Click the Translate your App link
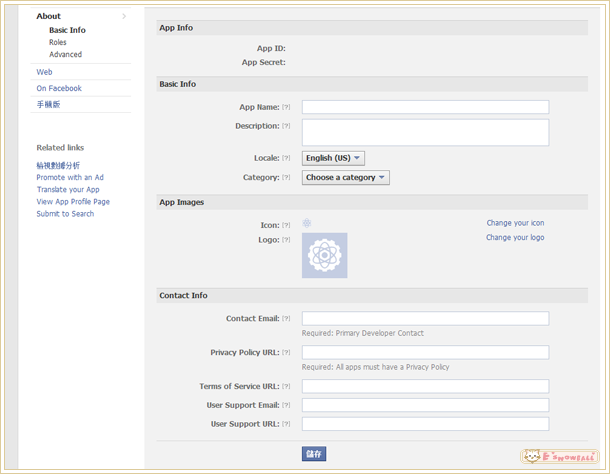Viewport: 610px width, 474px height. tap(68, 190)
